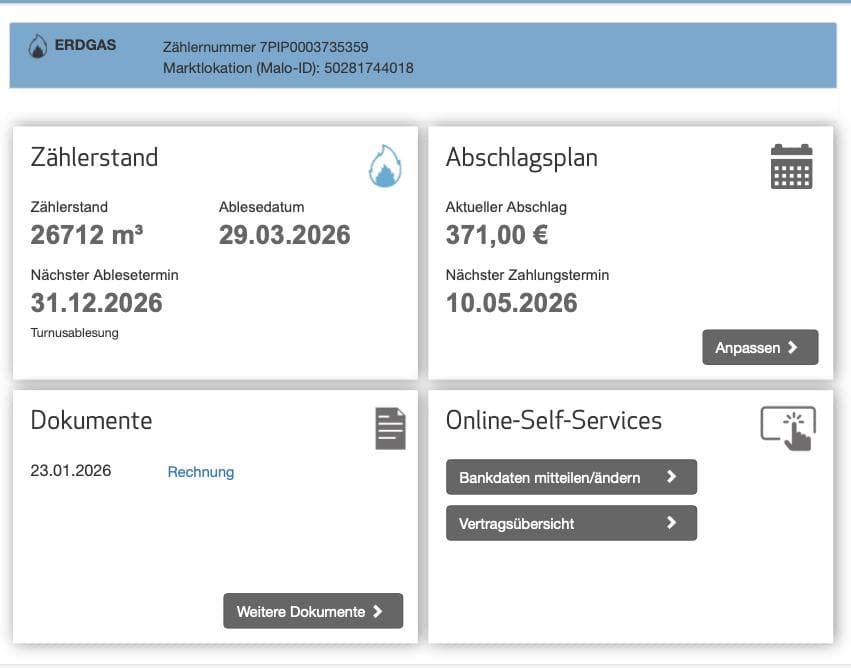Open Bankdaten mitteilen/ändern service

tap(571, 477)
